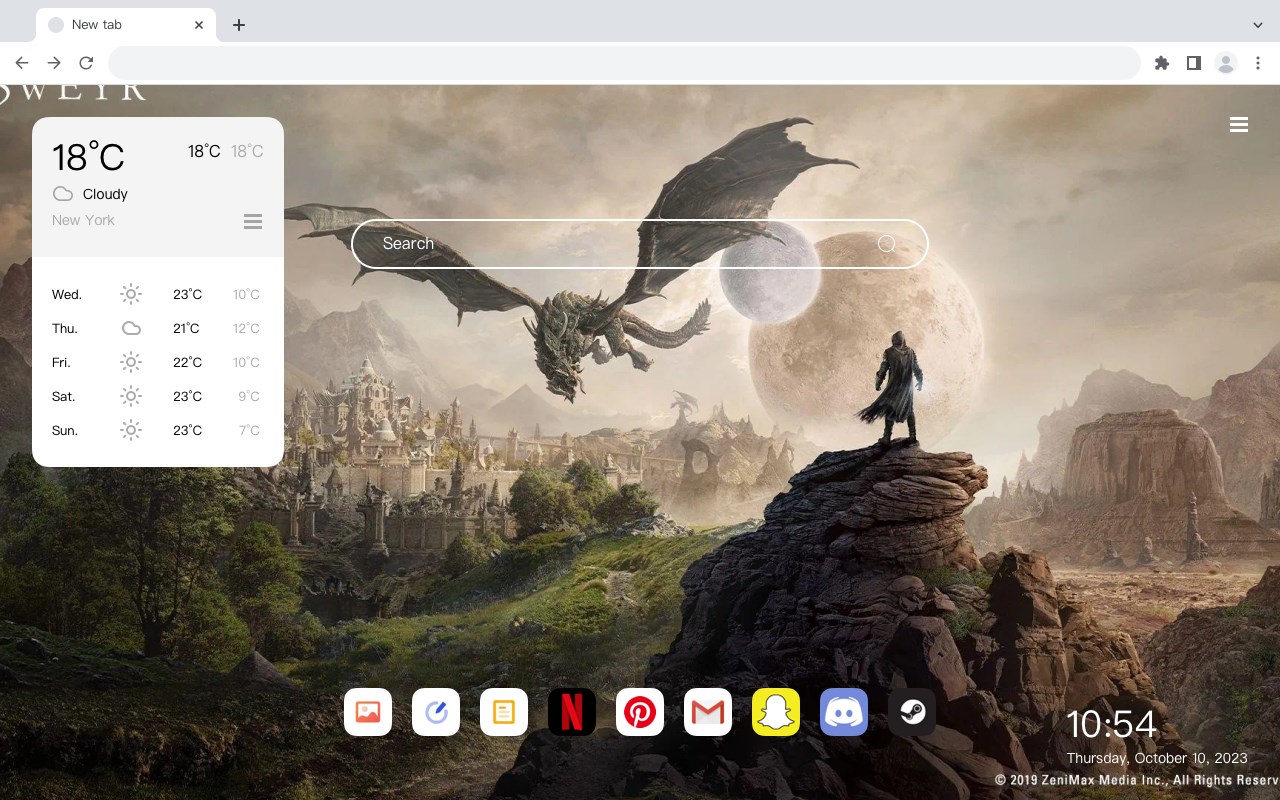This screenshot has width=1280, height=800.
Task: Click the sun icon in Sat. row
Action: point(131,396)
